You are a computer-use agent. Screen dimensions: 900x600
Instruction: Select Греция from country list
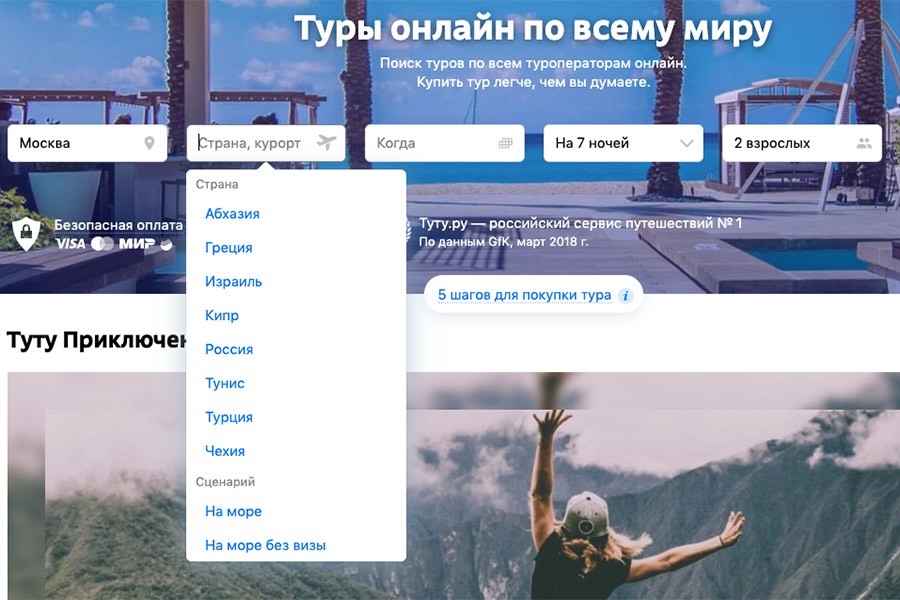tap(228, 247)
